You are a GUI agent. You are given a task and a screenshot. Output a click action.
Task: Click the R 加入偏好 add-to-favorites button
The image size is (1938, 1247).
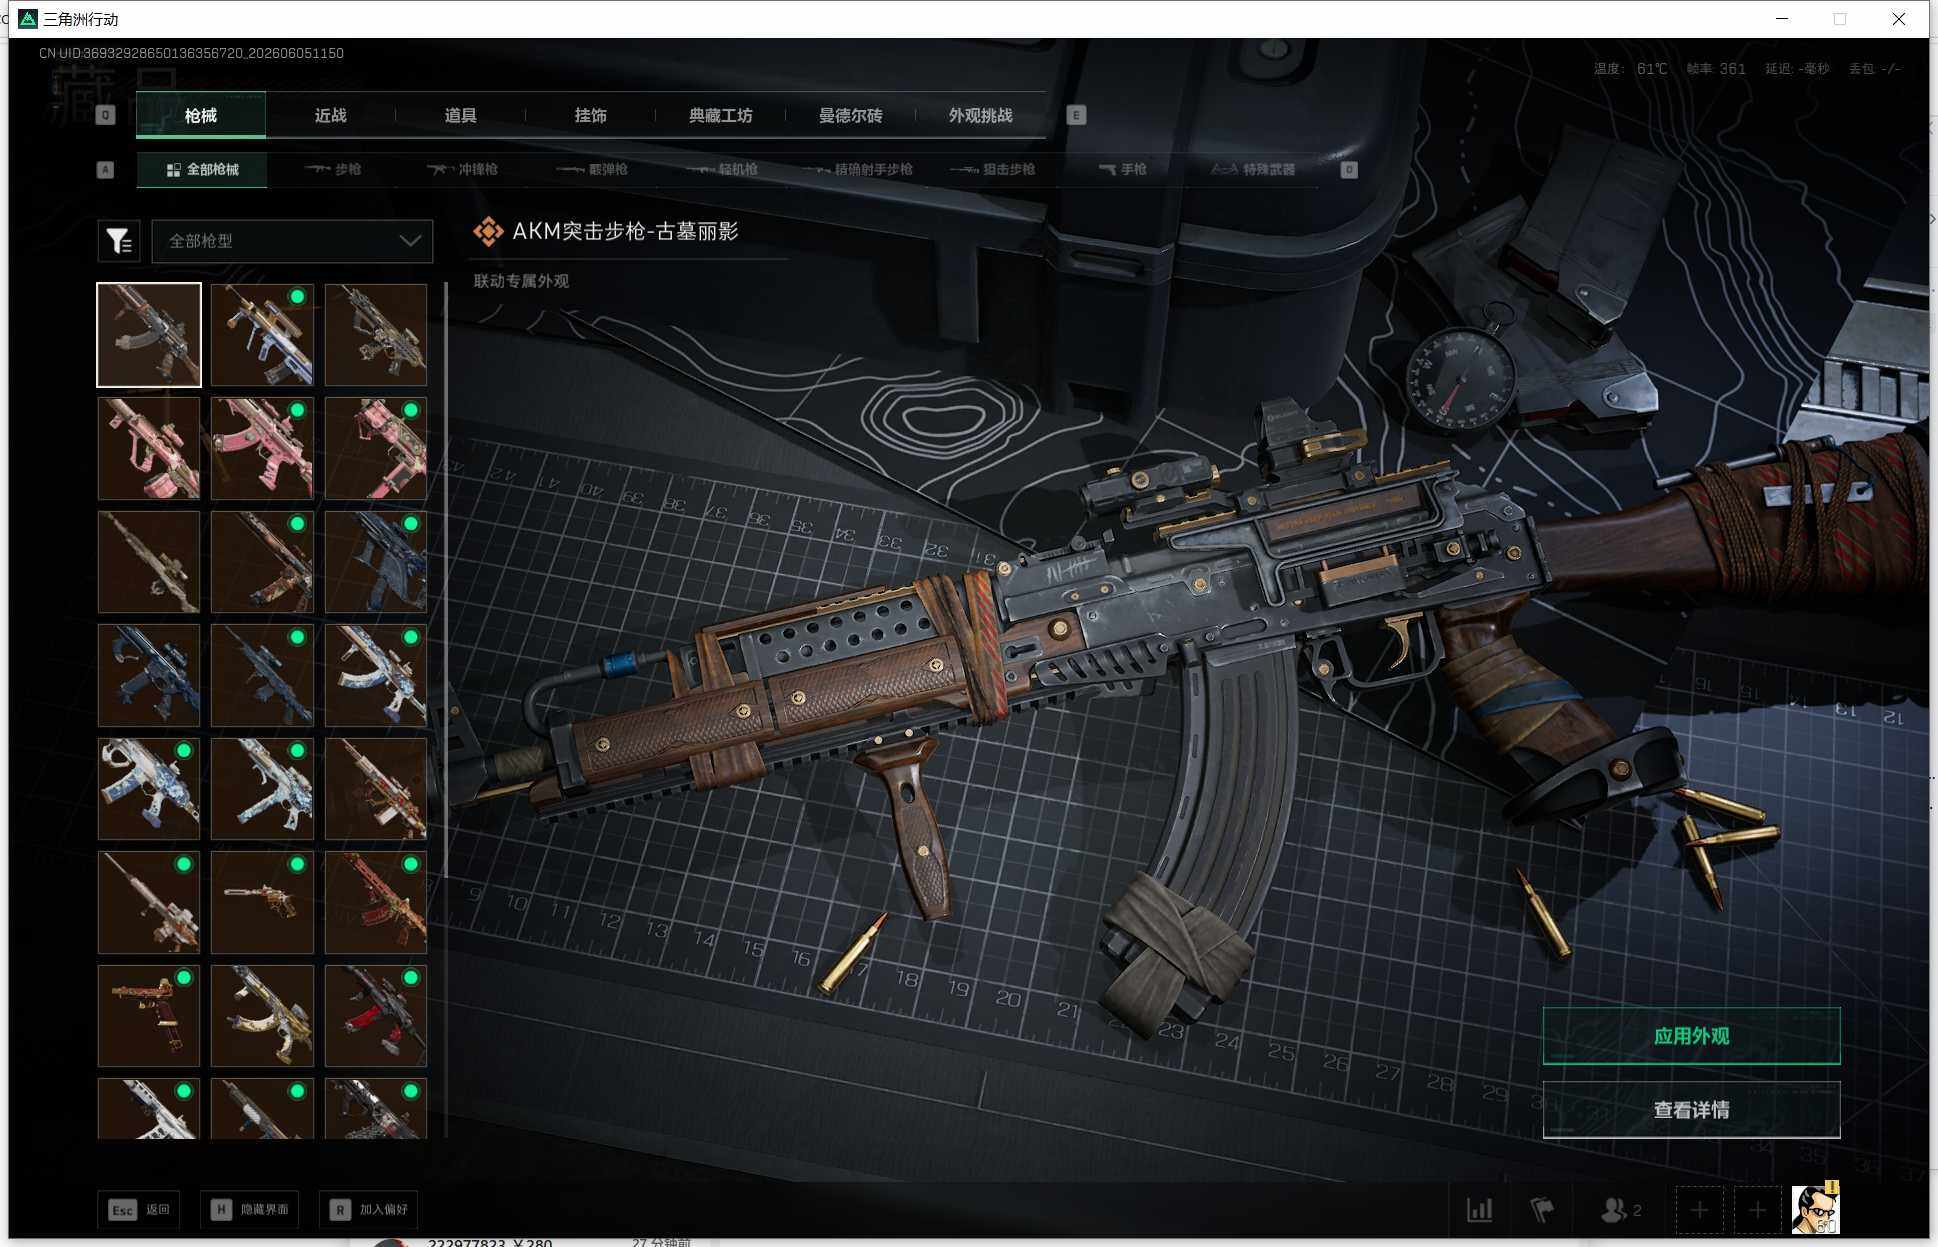coord(369,1209)
